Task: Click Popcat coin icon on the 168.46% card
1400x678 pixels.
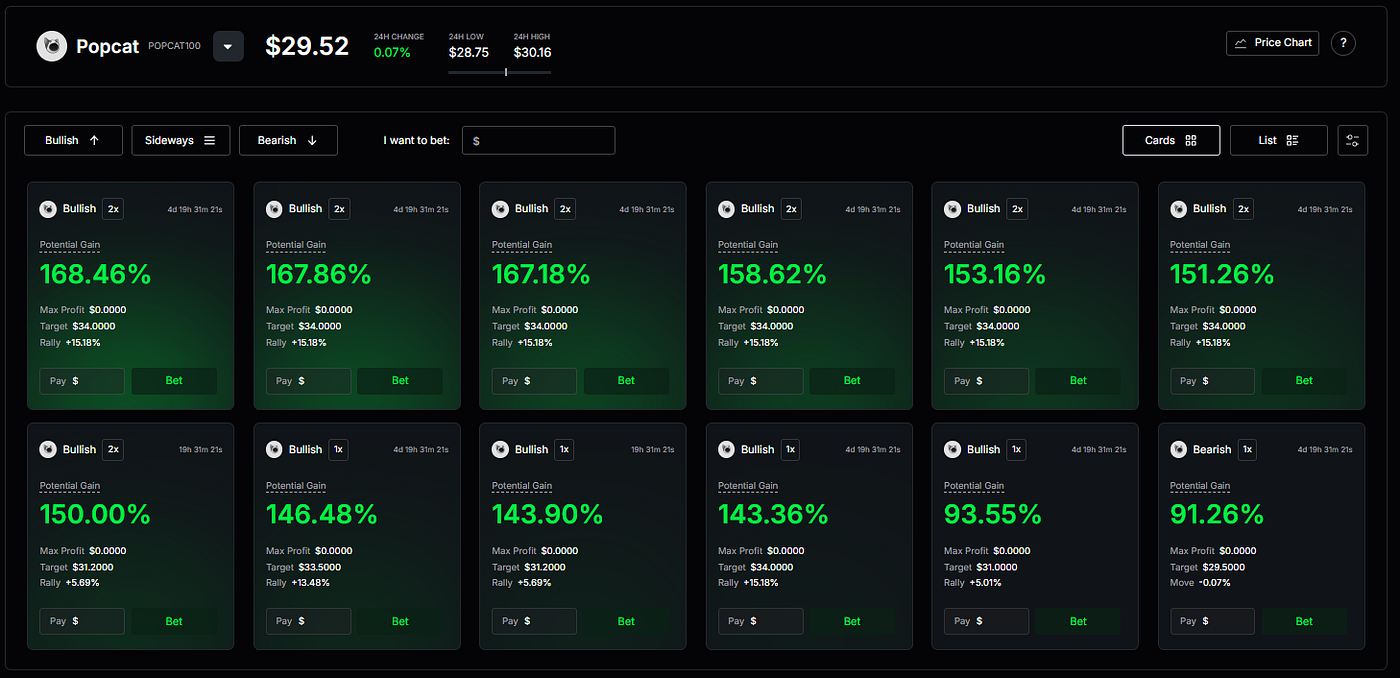Action: (48, 209)
